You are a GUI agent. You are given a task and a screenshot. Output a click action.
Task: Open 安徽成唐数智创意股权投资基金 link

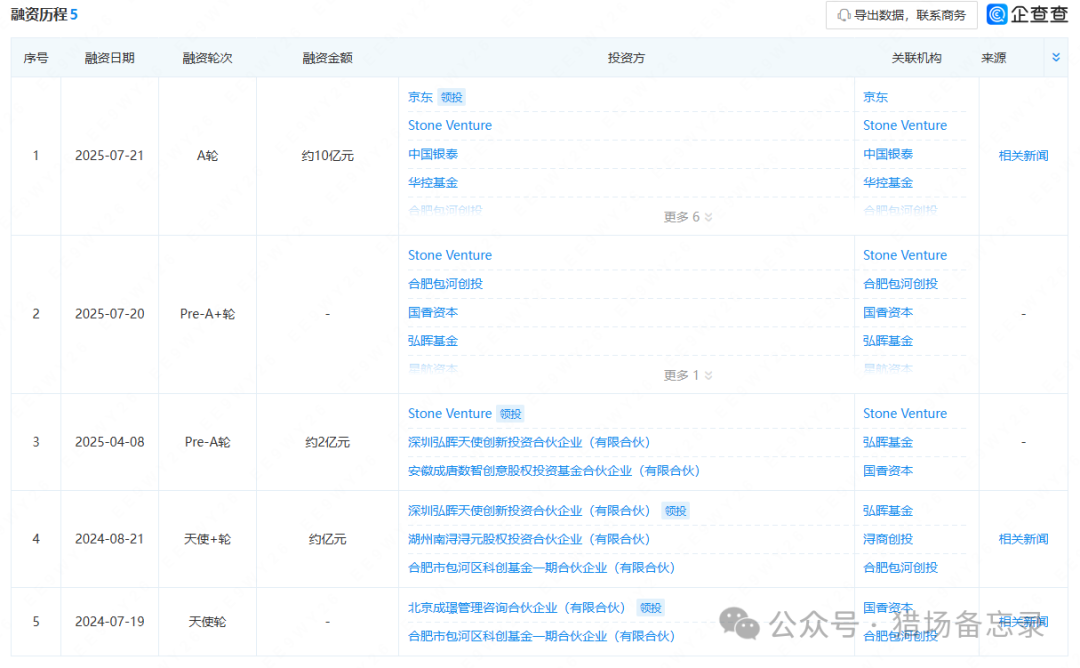pos(553,471)
